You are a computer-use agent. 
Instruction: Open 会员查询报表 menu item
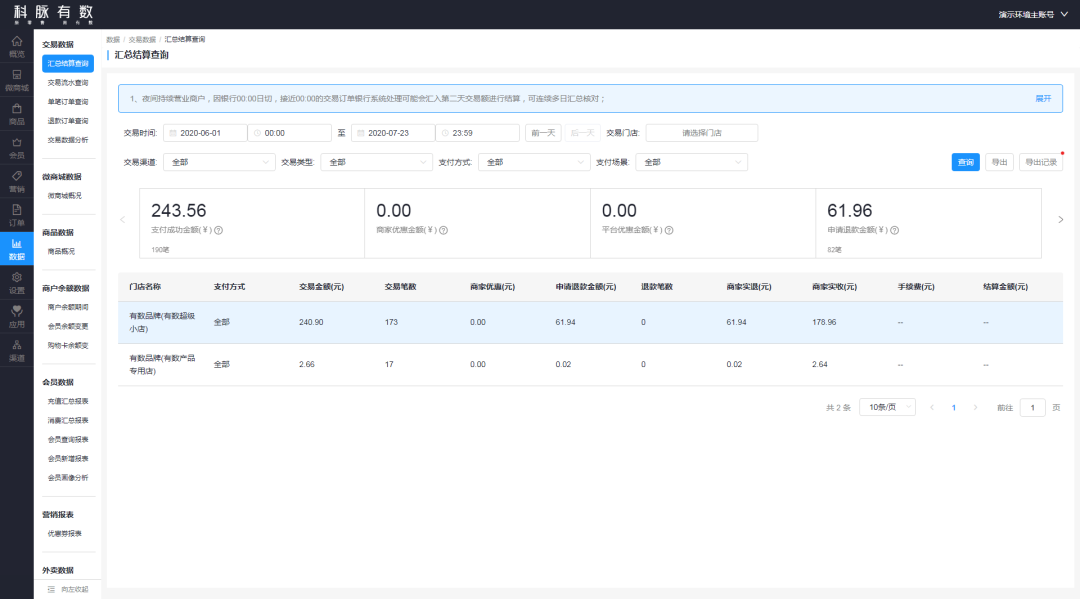pyautogui.click(x=68, y=439)
